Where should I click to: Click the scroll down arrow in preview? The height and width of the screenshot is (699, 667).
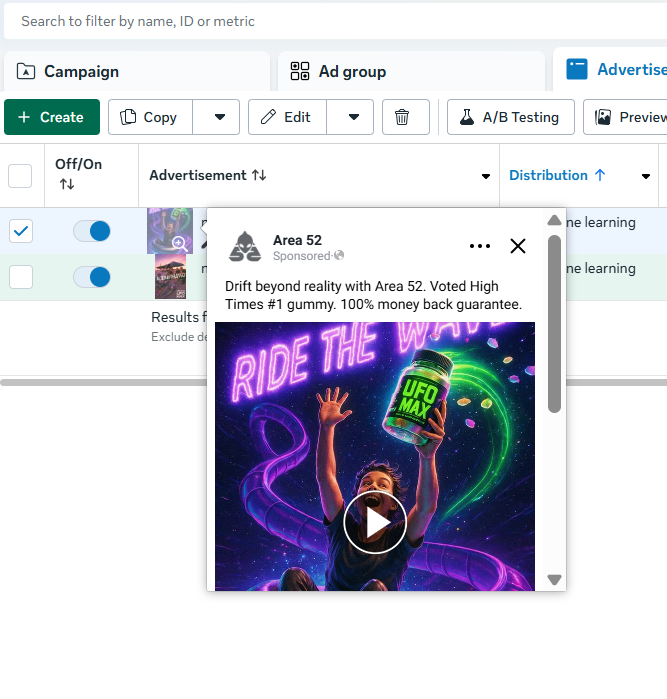(554, 580)
